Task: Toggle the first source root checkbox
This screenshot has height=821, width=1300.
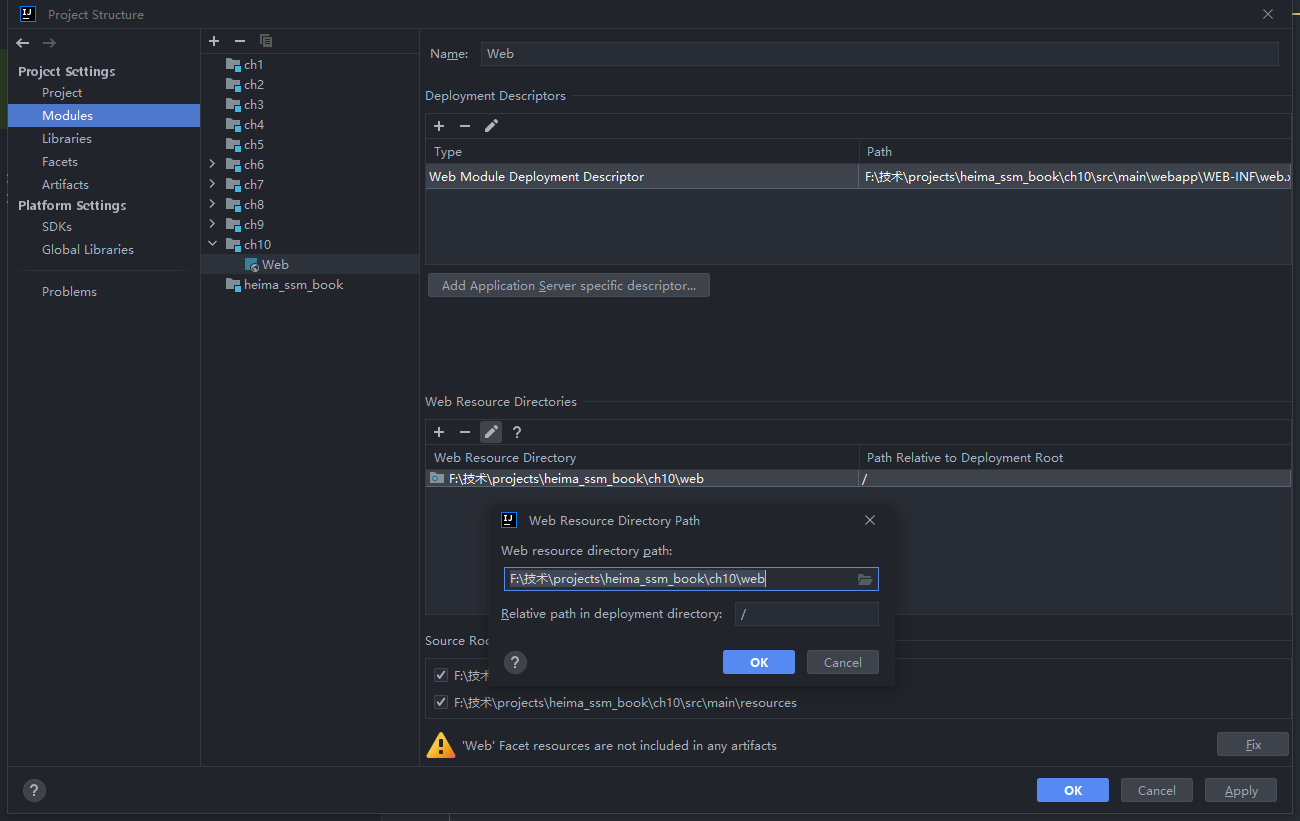Action: pyautogui.click(x=441, y=675)
